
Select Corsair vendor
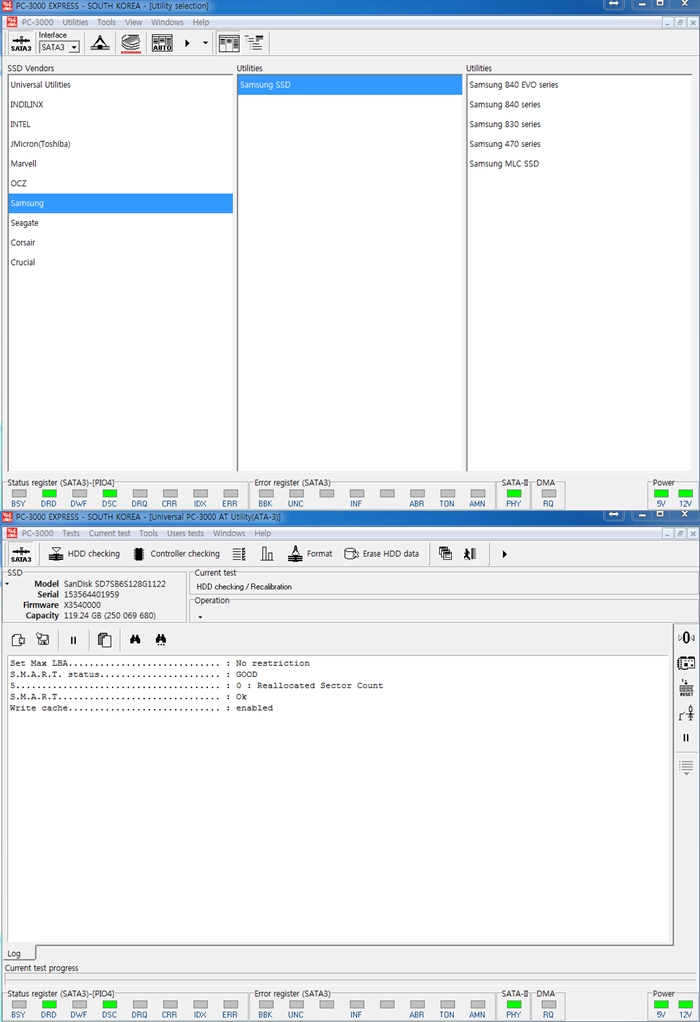coord(121,242)
